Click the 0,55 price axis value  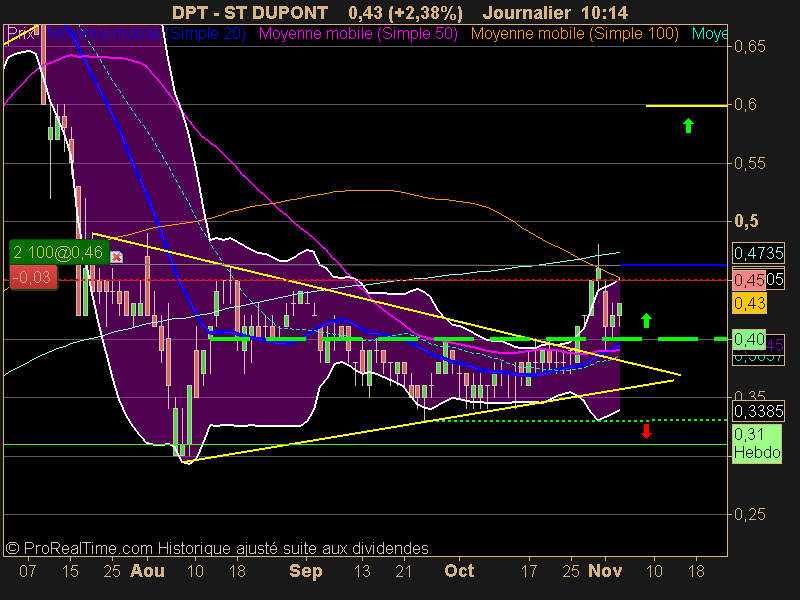[749, 163]
